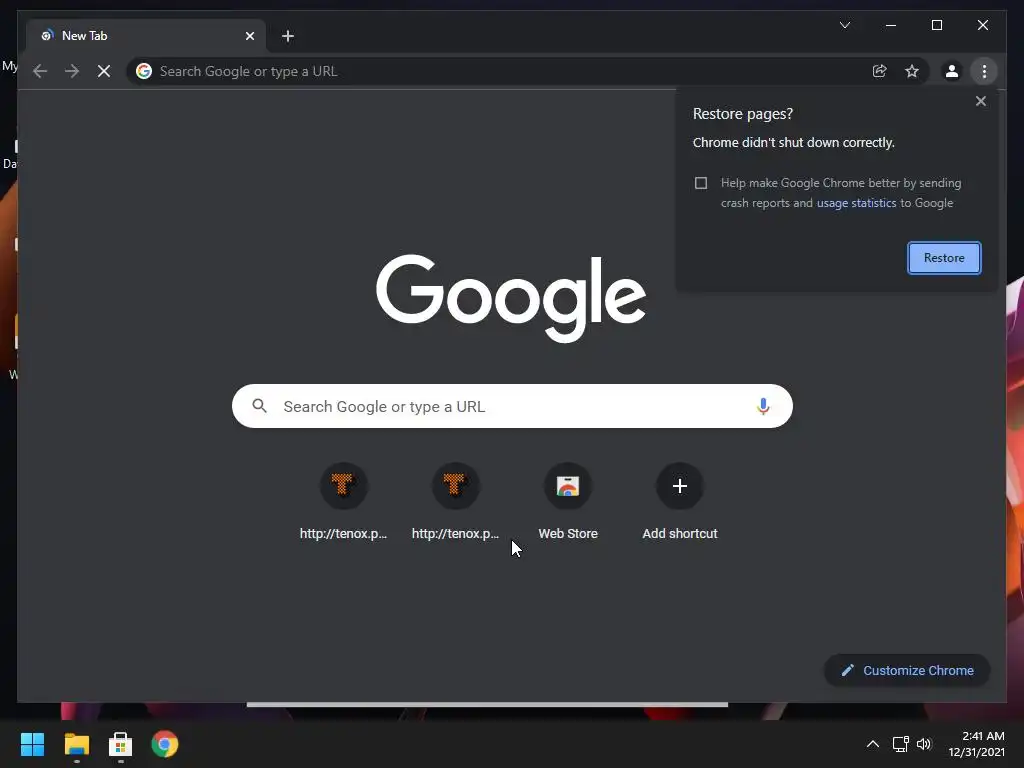Click the Google icon in address bar
Viewport: 1024px width, 768px height.
(x=144, y=71)
